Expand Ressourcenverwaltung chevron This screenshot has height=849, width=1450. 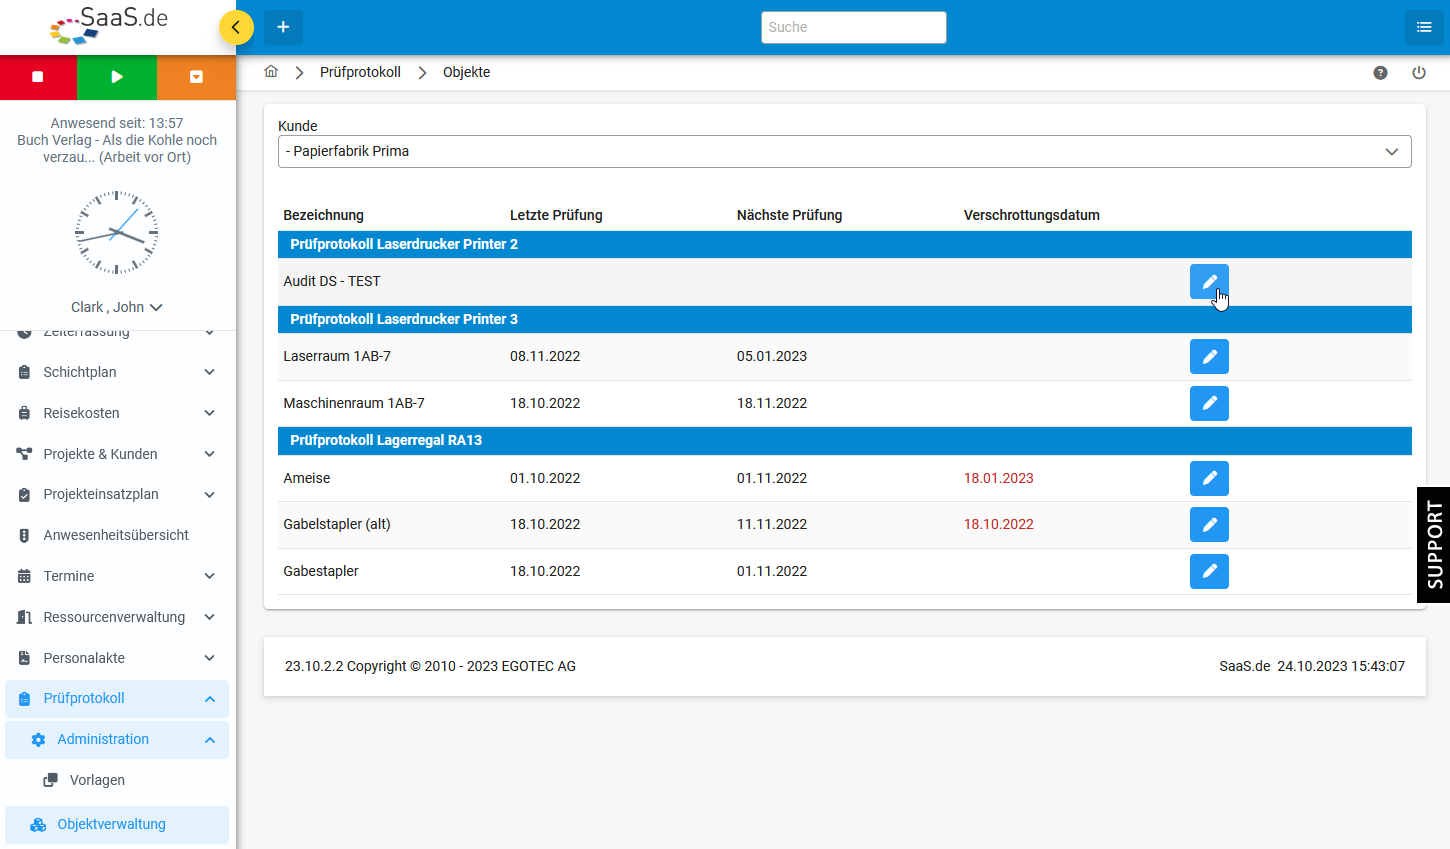(x=209, y=617)
